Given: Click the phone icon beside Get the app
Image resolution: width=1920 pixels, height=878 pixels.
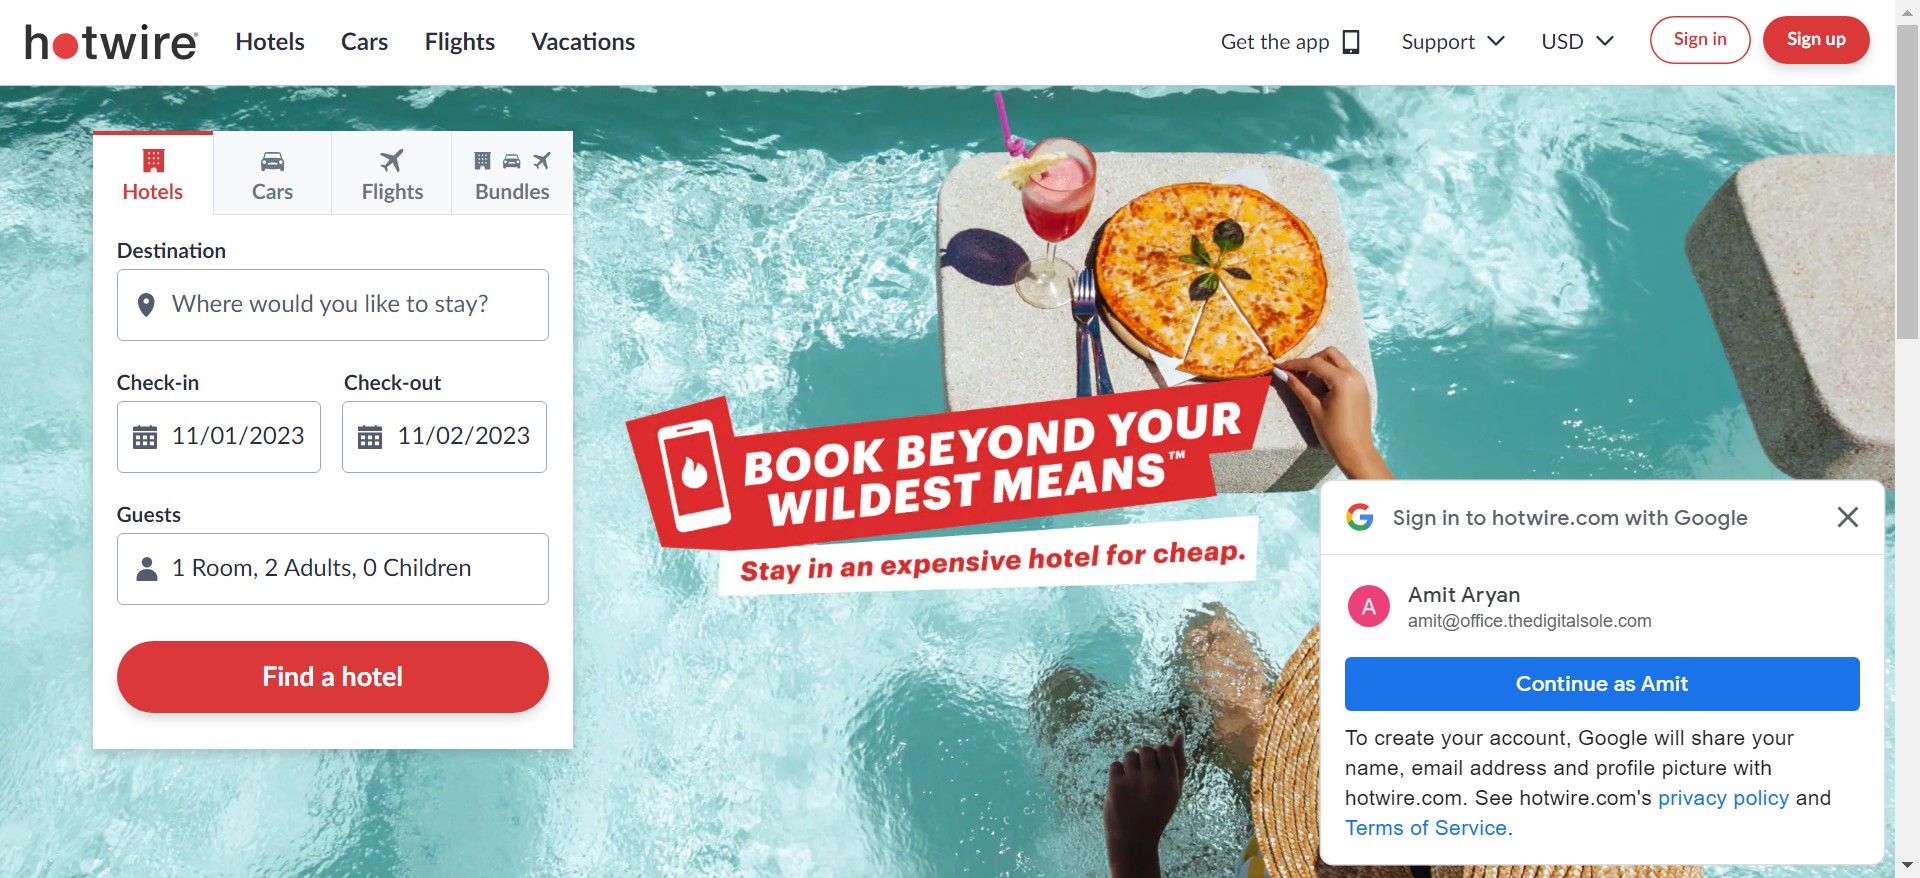Looking at the screenshot, I should pos(1351,42).
